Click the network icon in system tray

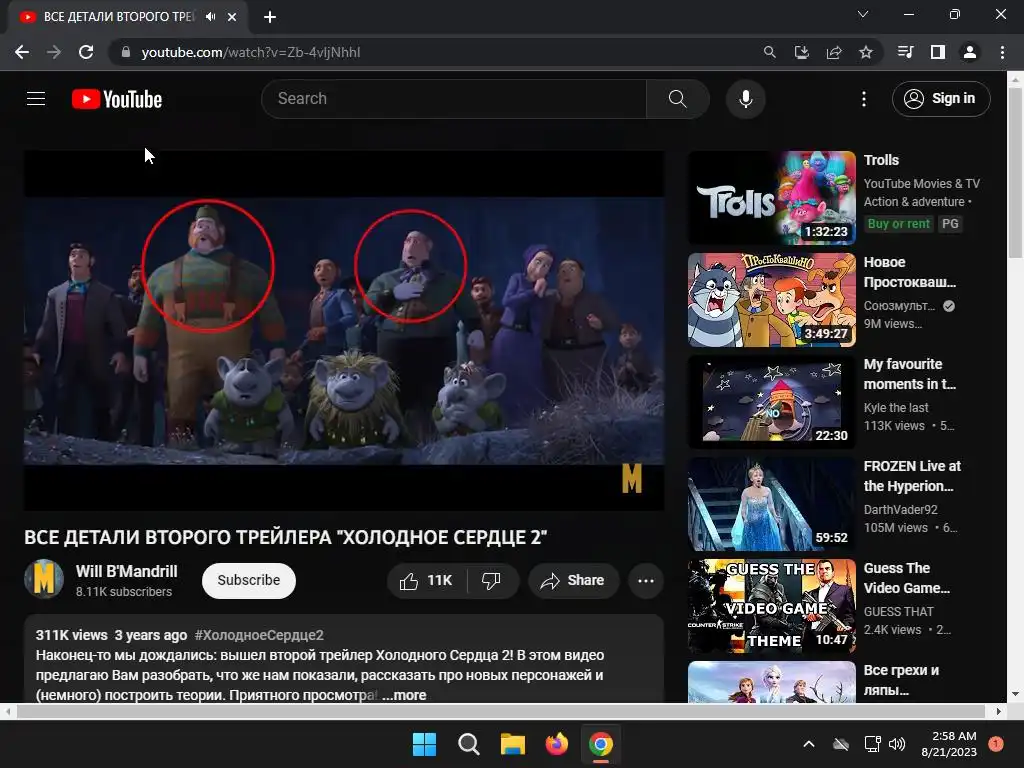(872, 744)
